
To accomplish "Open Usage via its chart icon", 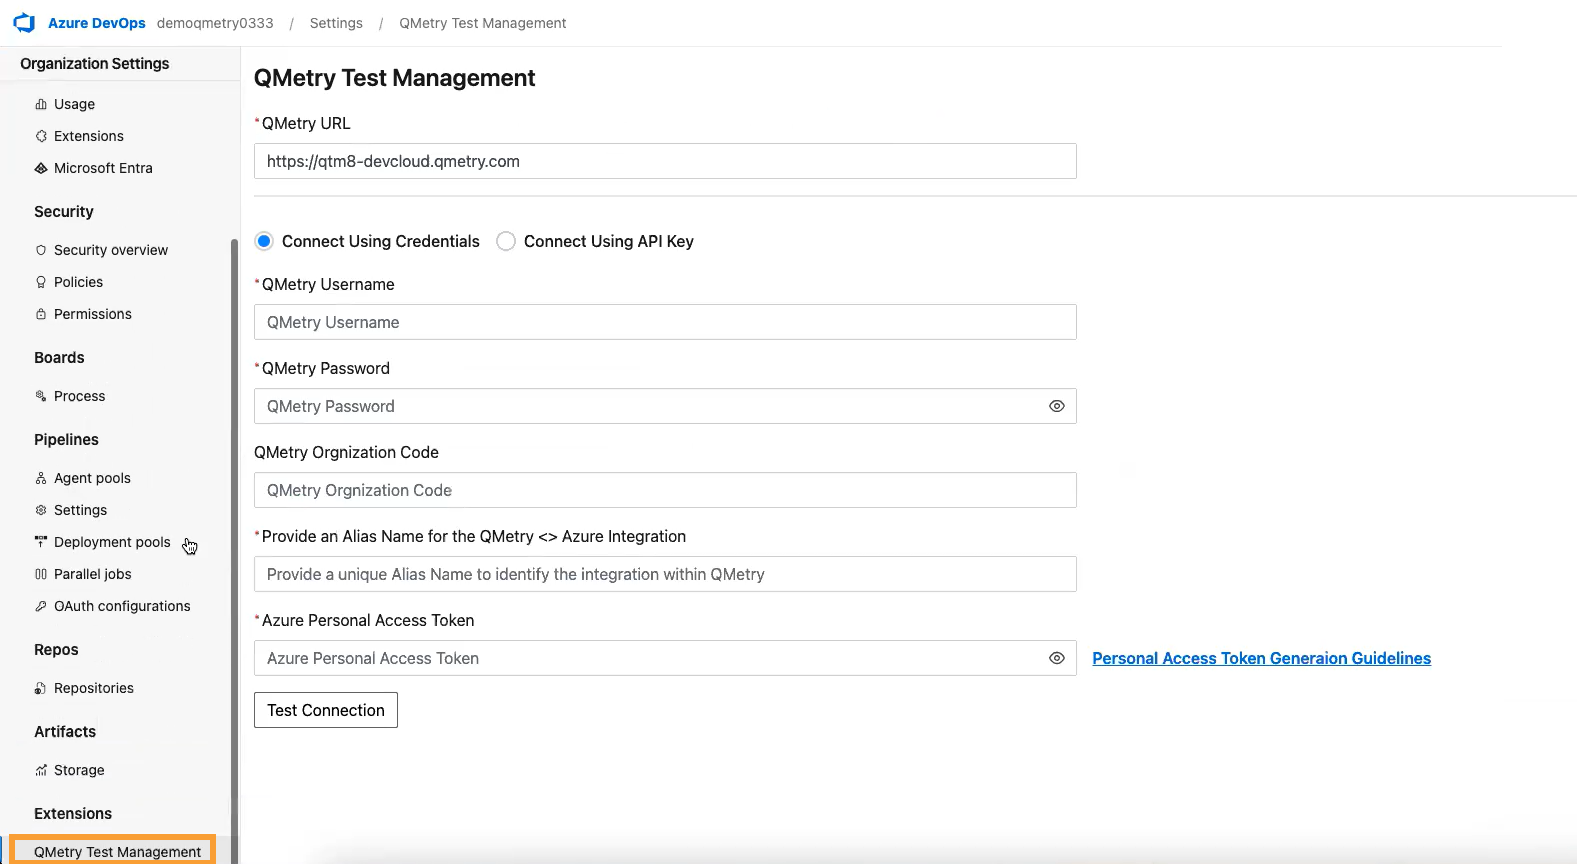I will coord(41,104).
